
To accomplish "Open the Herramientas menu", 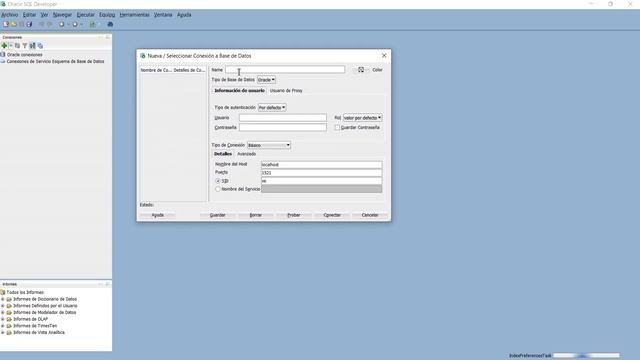I will (x=134, y=15).
